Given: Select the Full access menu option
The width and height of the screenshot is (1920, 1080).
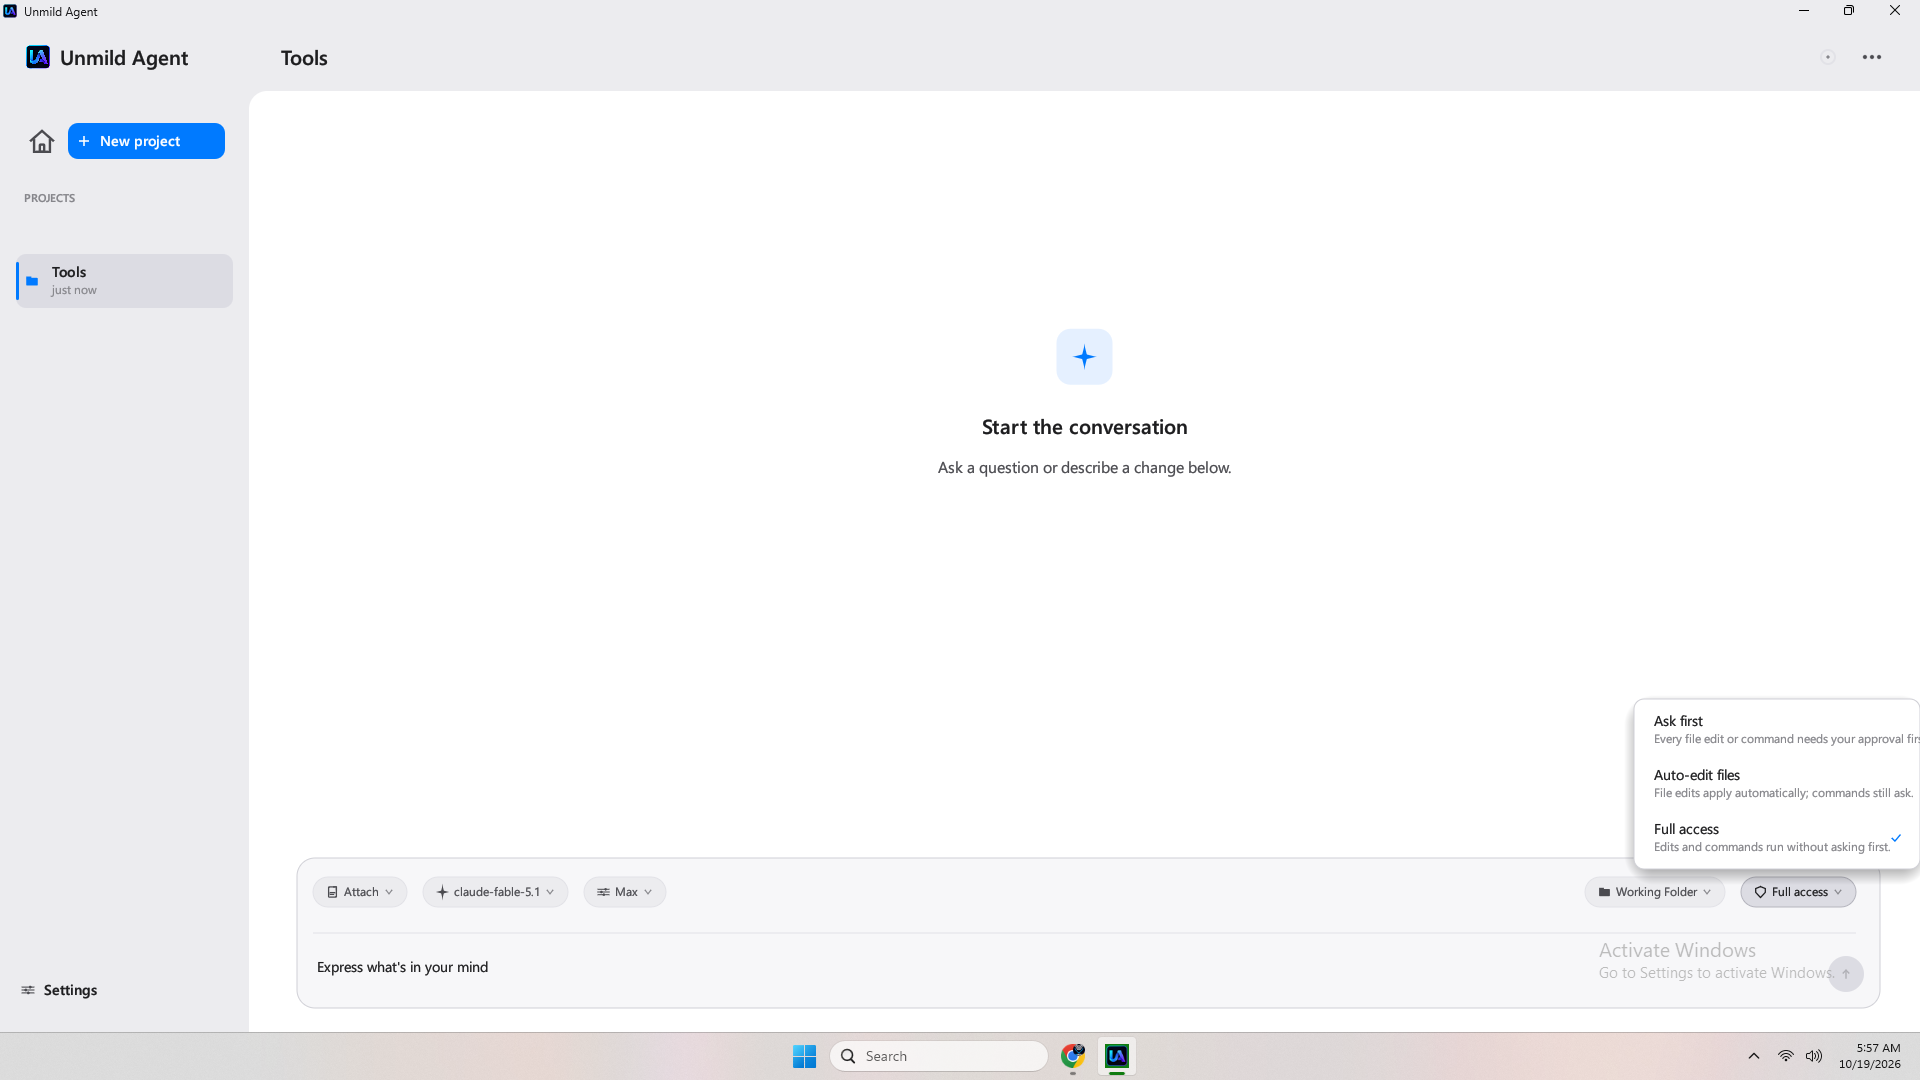Looking at the screenshot, I should pyautogui.click(x=1777, y=838).
